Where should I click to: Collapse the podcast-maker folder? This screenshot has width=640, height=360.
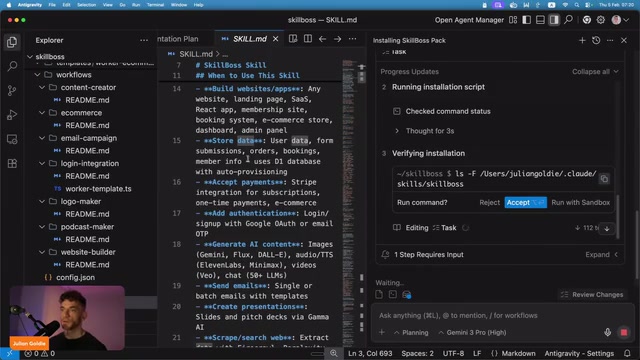[x=42, y=227]
